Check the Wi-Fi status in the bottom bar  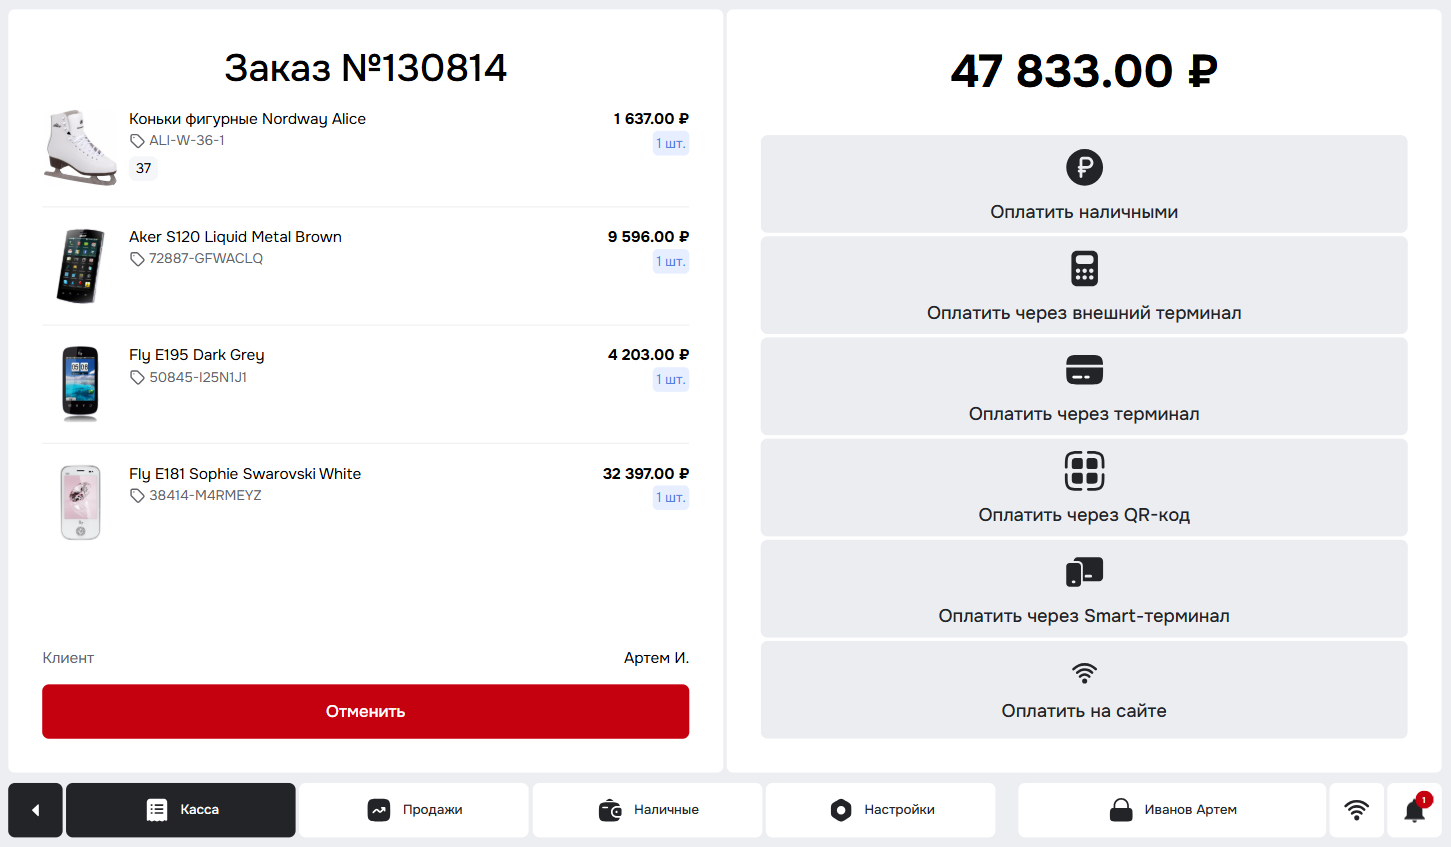[x=1357, y=810]
